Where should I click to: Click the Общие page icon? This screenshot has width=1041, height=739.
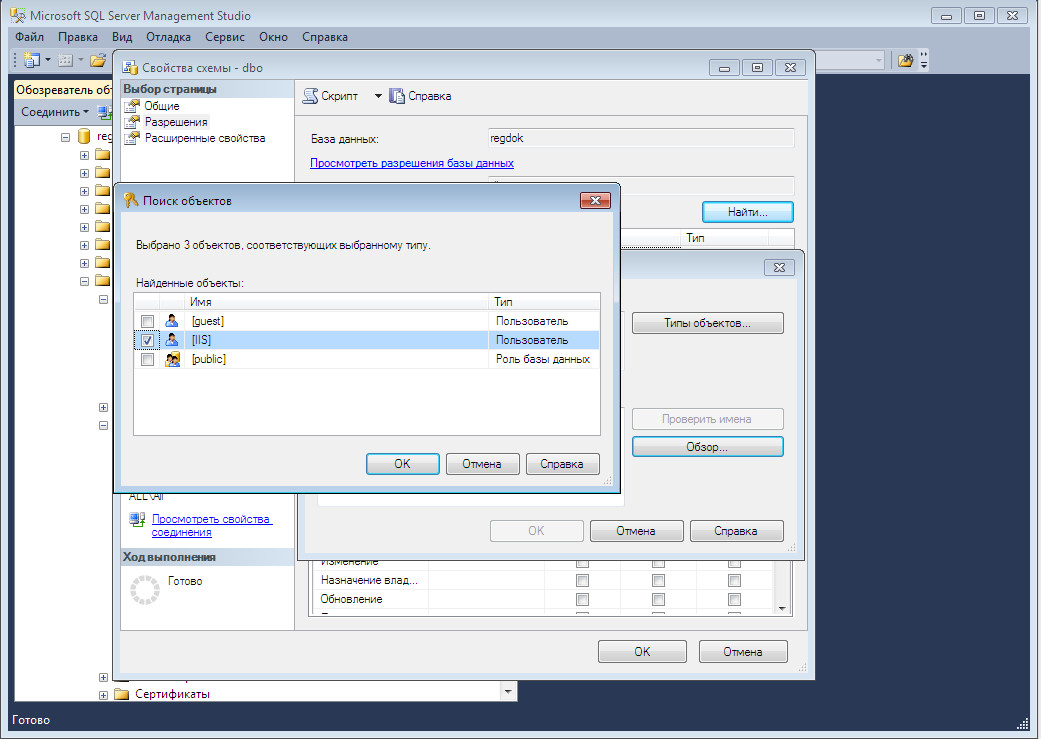point(133,106)
